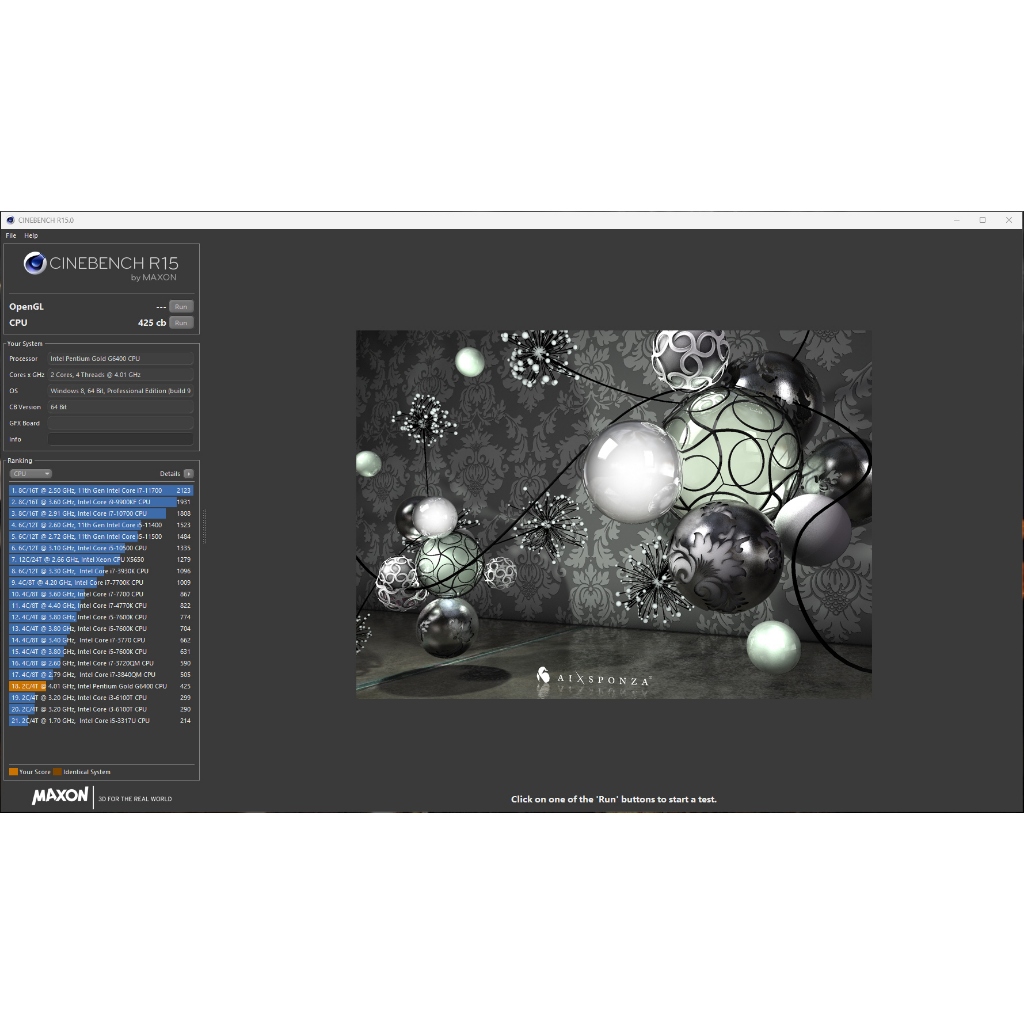Select the Xeon X5650 ranking entry
Viewport: 1024px width, 1024px height.
point(100,560)
